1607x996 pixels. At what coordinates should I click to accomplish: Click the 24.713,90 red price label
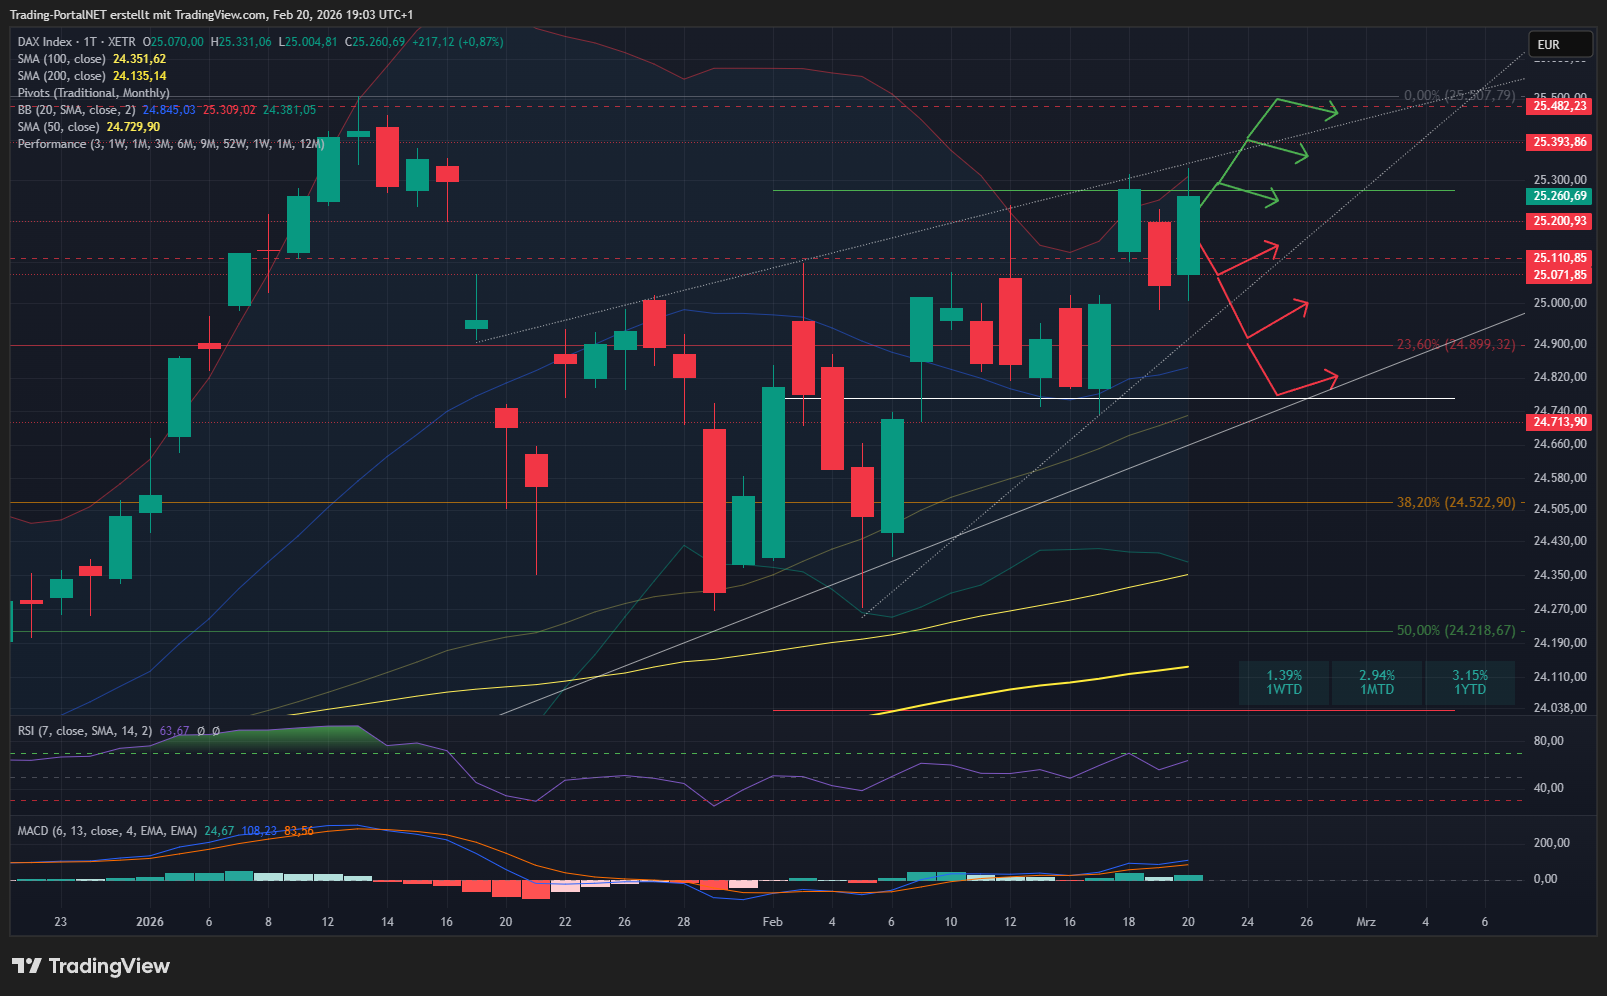point(1559,422)
